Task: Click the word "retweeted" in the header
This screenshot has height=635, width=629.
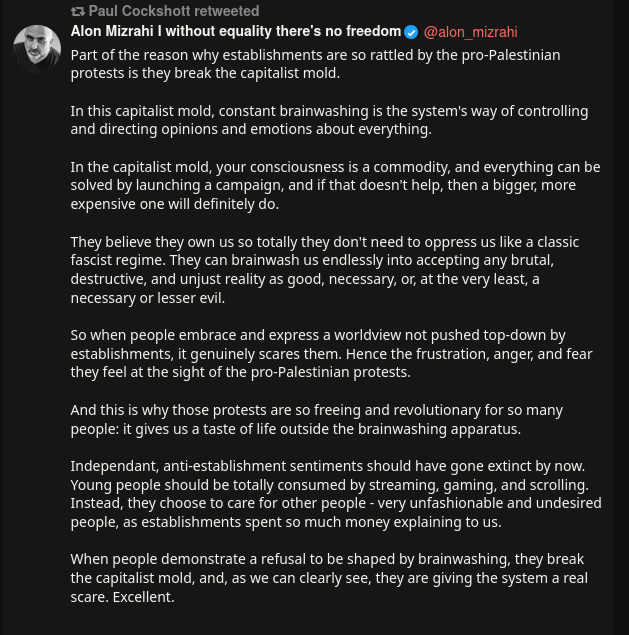Action: click(226, 11)
